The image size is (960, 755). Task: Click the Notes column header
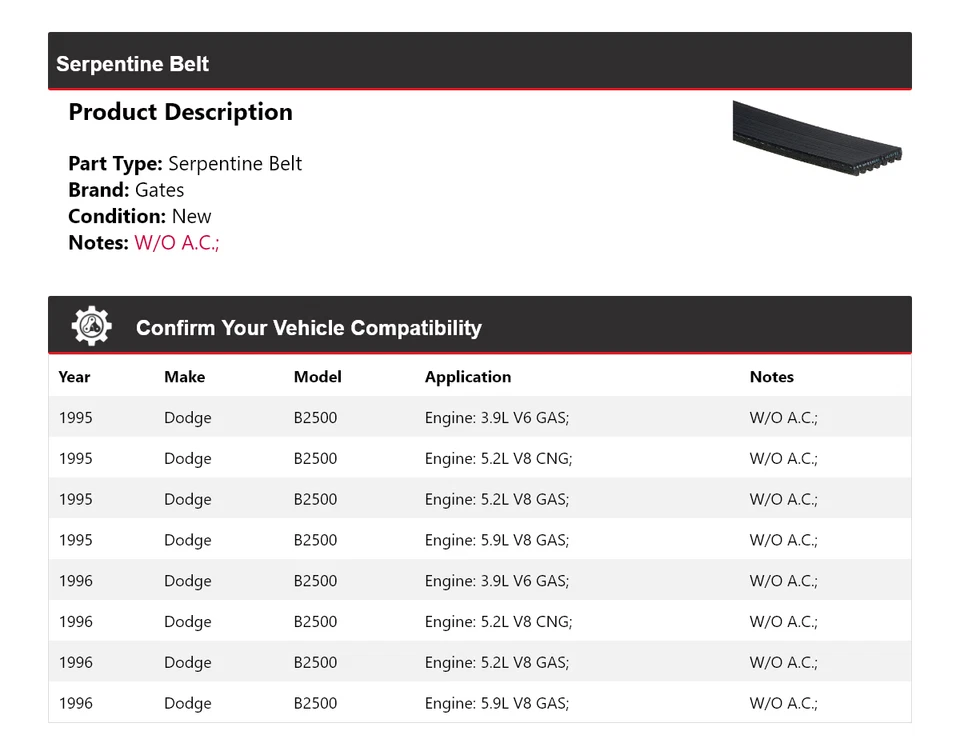click(771, 377)
